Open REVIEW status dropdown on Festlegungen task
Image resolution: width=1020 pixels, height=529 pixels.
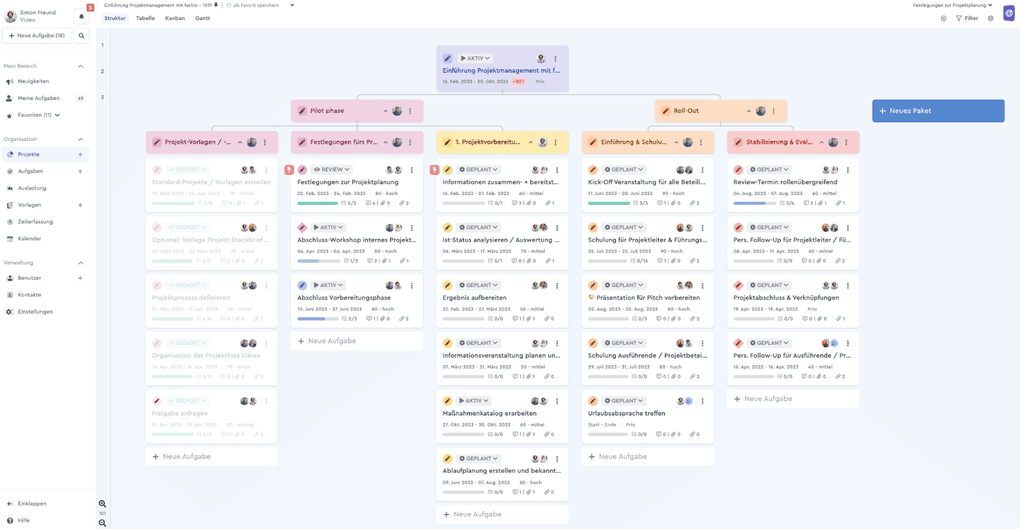[331, 170]
